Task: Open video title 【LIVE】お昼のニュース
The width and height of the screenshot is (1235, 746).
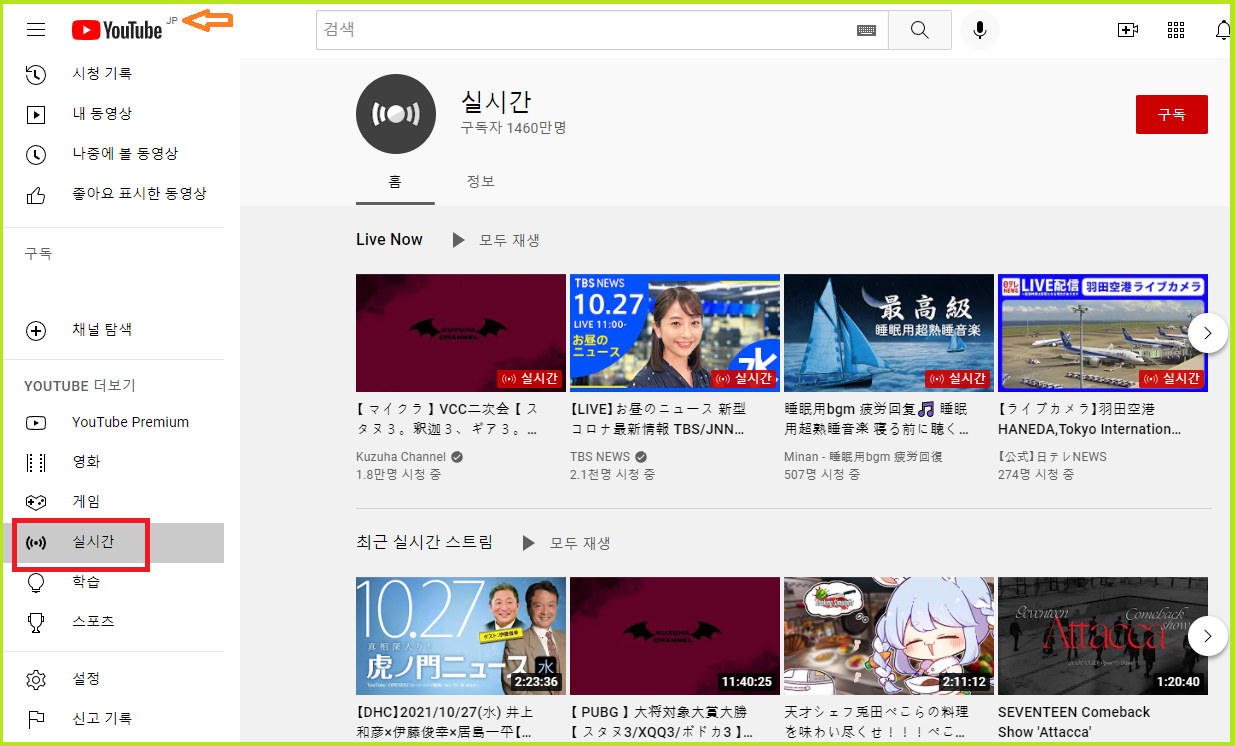Action: 658,419
